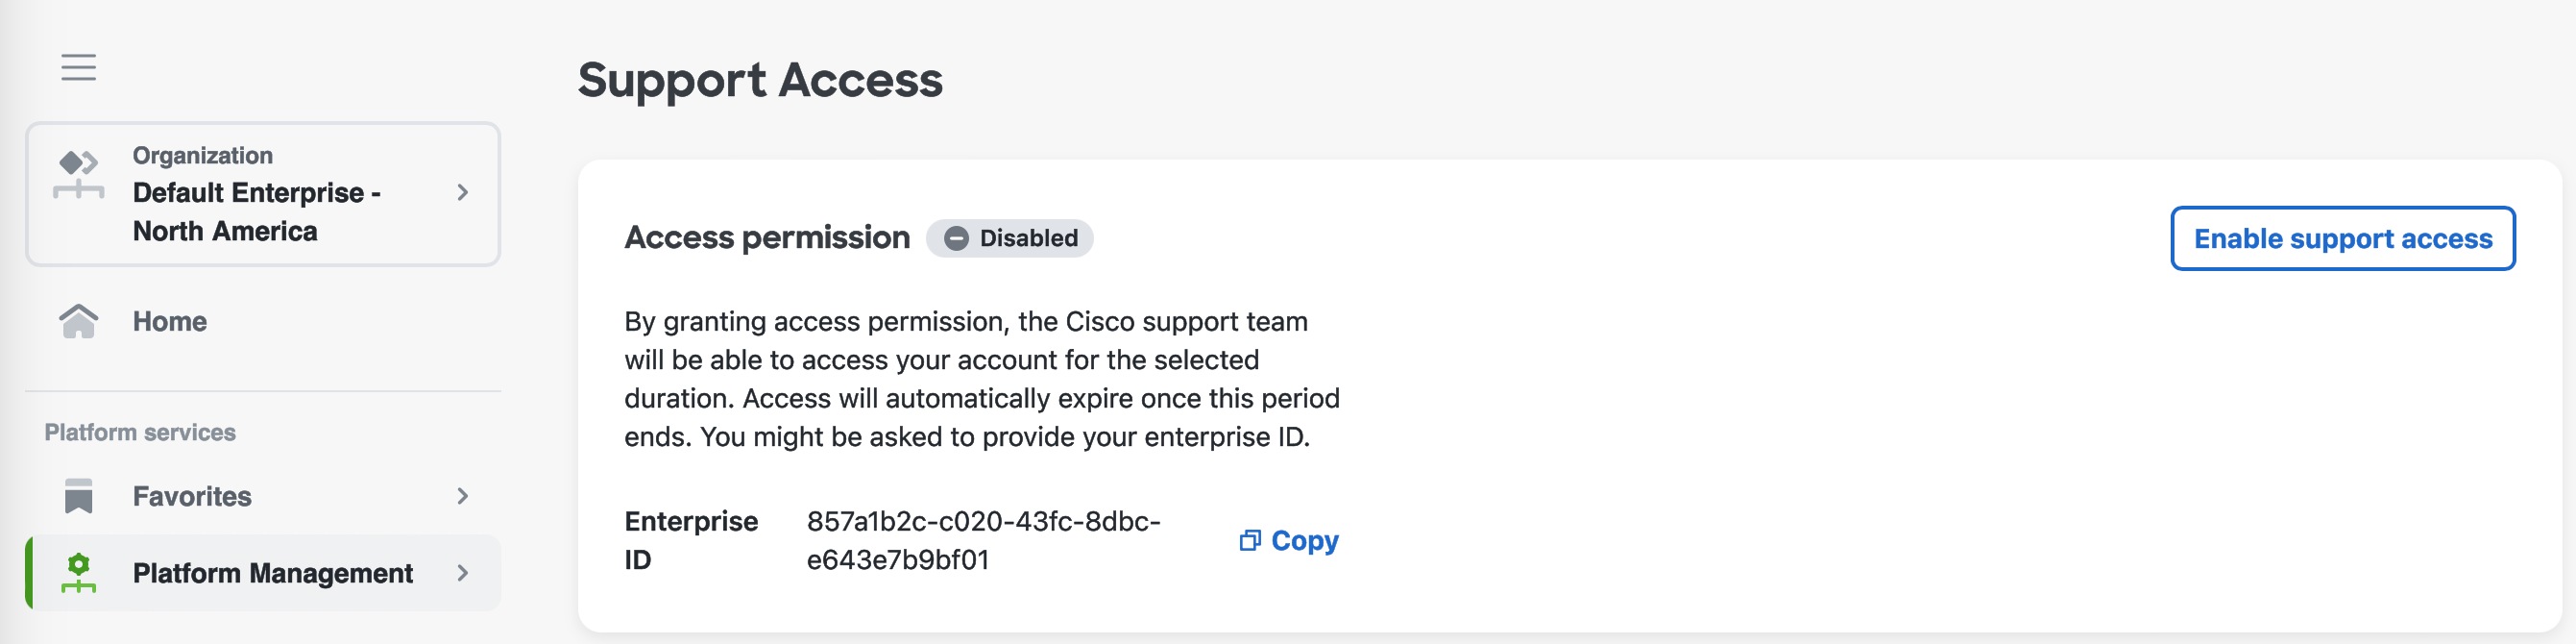This screenshot has height=644, width=2576.
Task: Open the Platform Management menu item
Action: point(263,573)
